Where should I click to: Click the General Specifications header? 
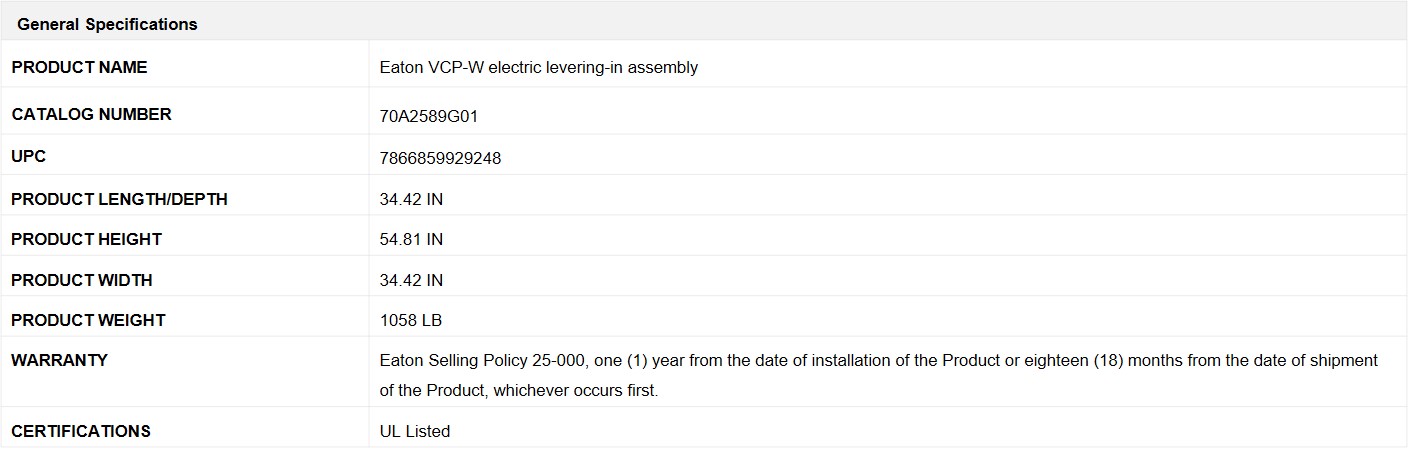pos(107,24)
